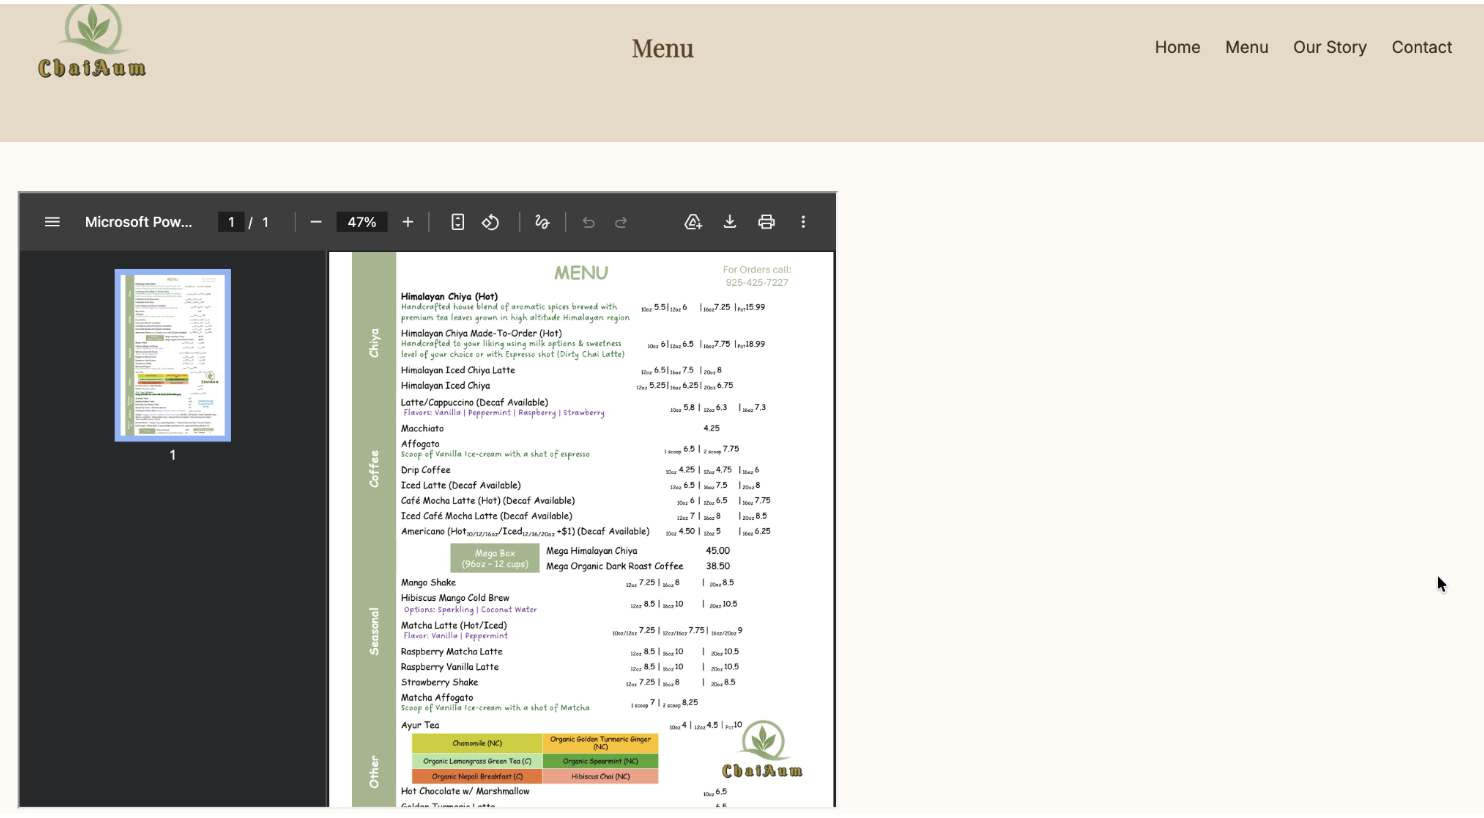Image resolution: width=1484 pixels, height=818 pixels.
Task: Click the Mango Shake menu item
Action: (428, 583)
